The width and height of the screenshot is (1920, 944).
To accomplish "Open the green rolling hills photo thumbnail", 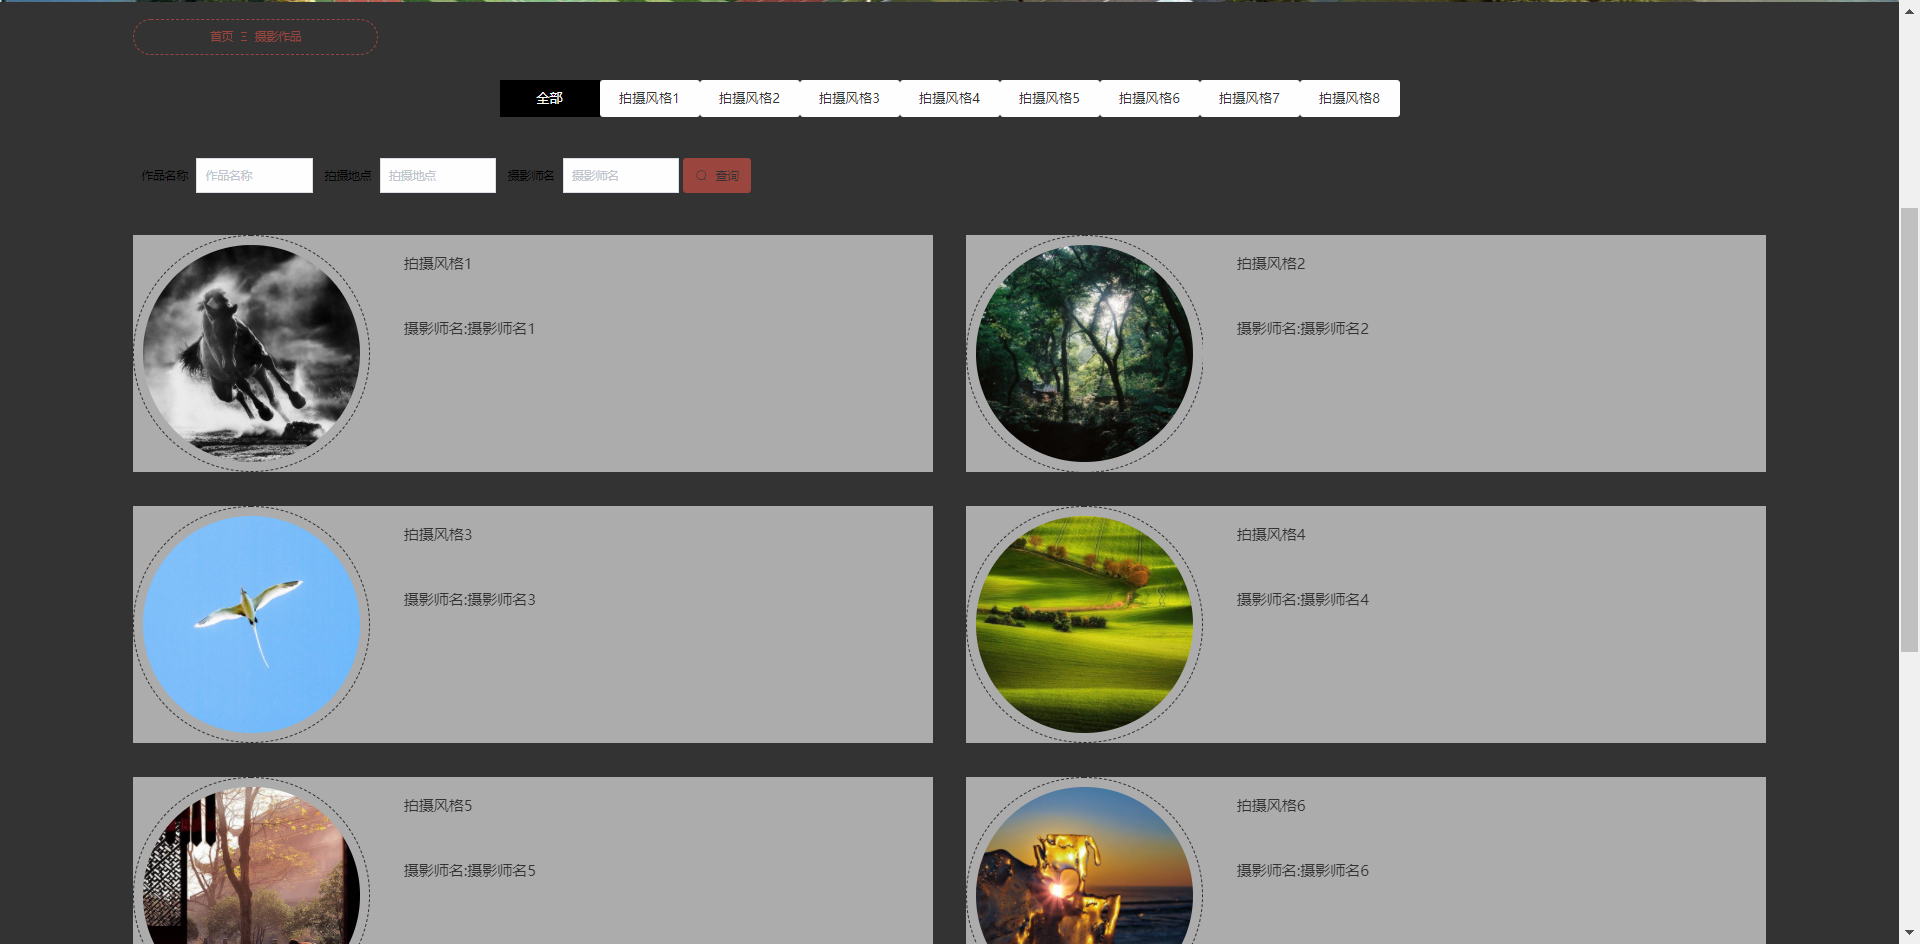I will (1085, 624).
